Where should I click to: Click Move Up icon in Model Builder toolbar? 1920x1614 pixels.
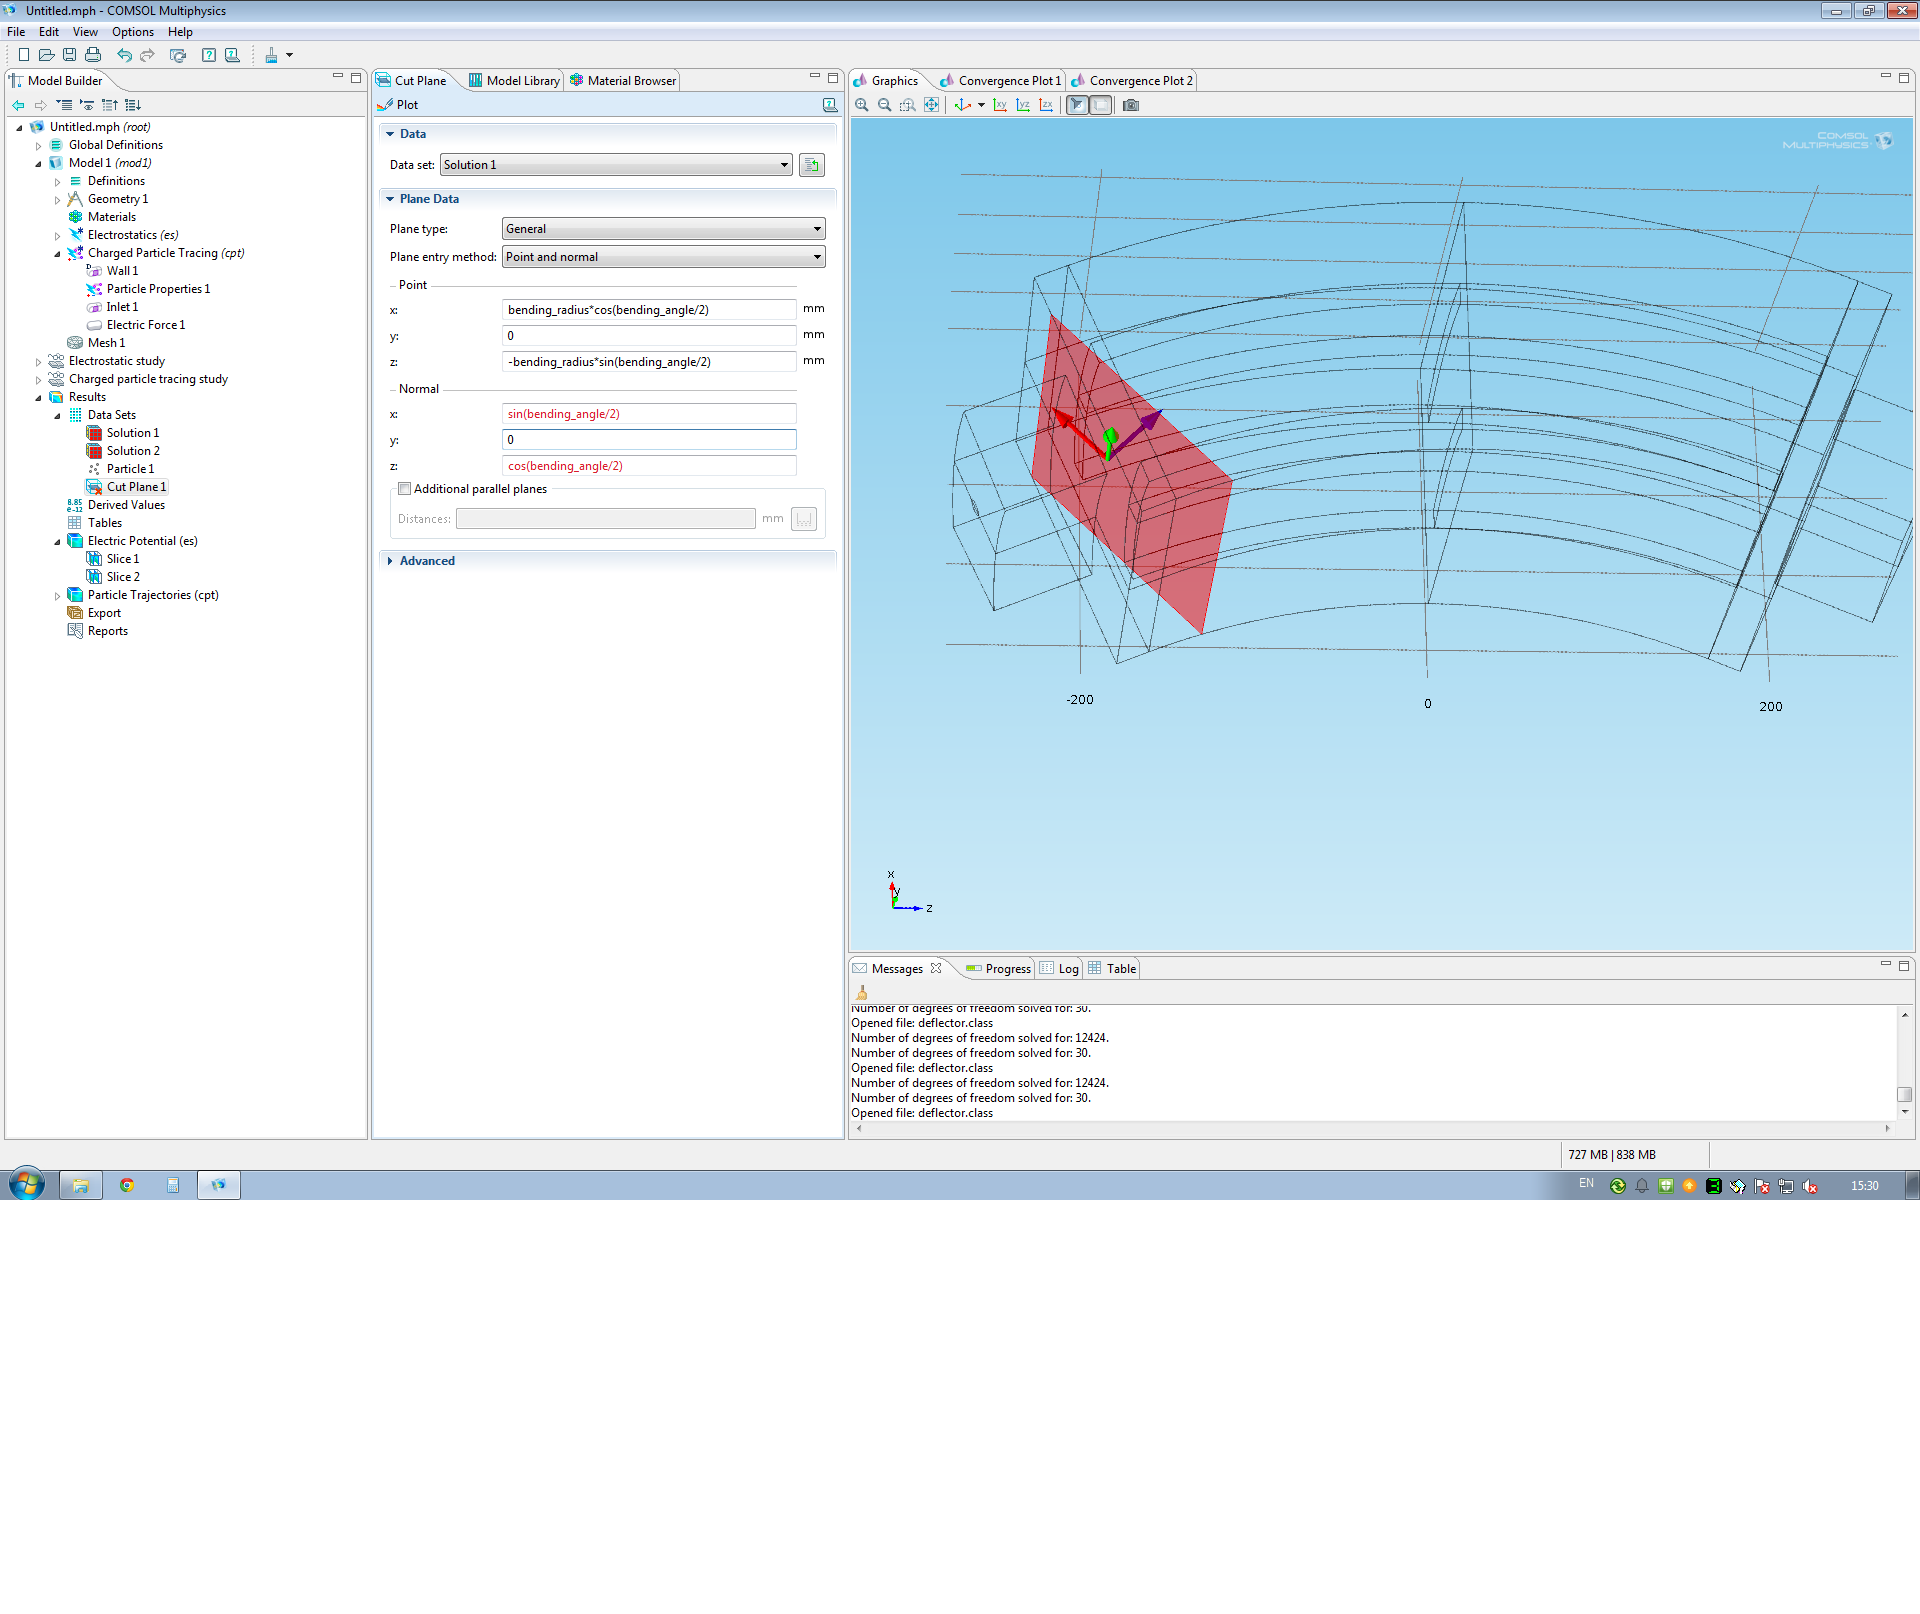point(110,105)
